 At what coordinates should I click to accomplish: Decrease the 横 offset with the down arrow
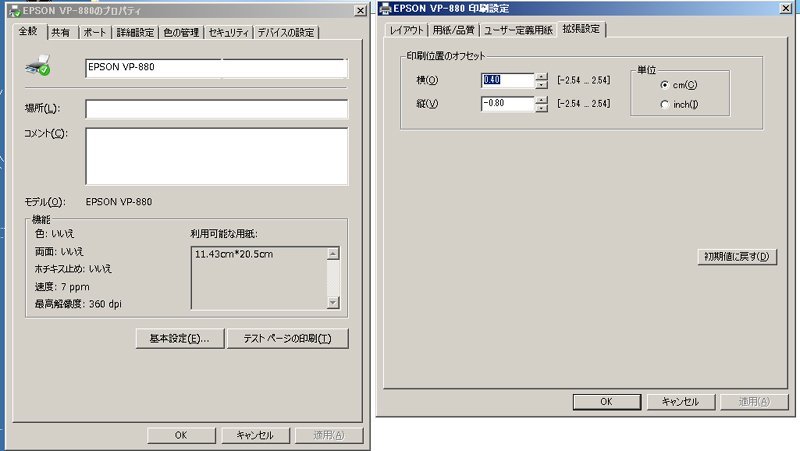[542, 84]
